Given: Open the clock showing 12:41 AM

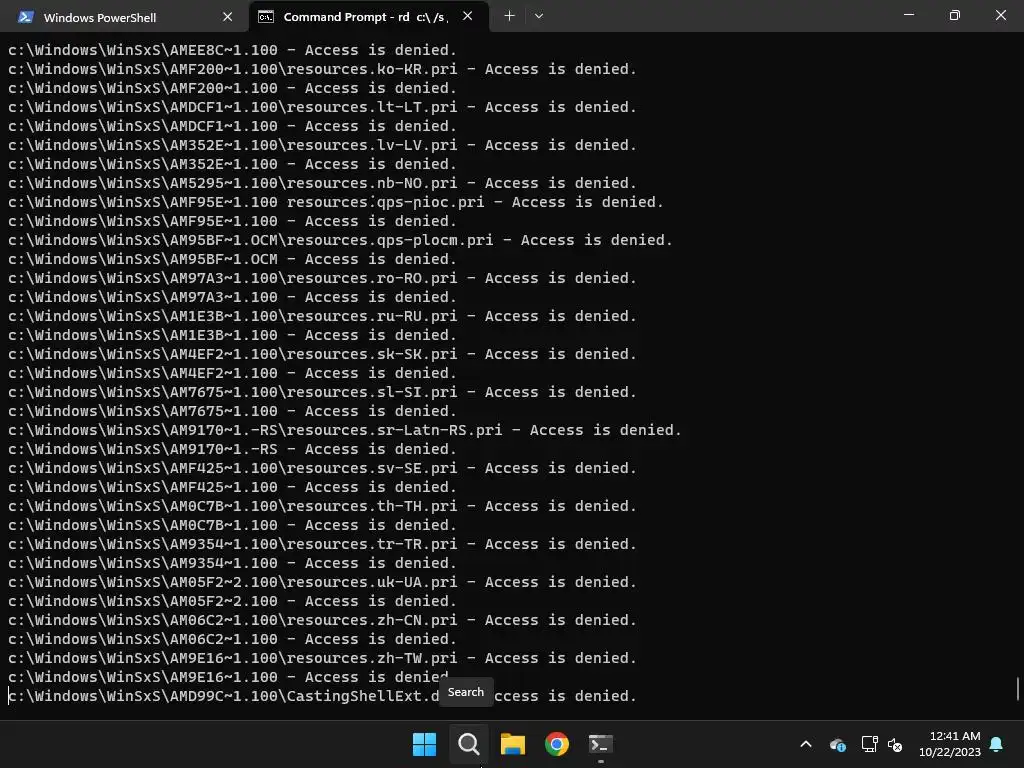Looking at the screenshot, I should click(950, 744).
